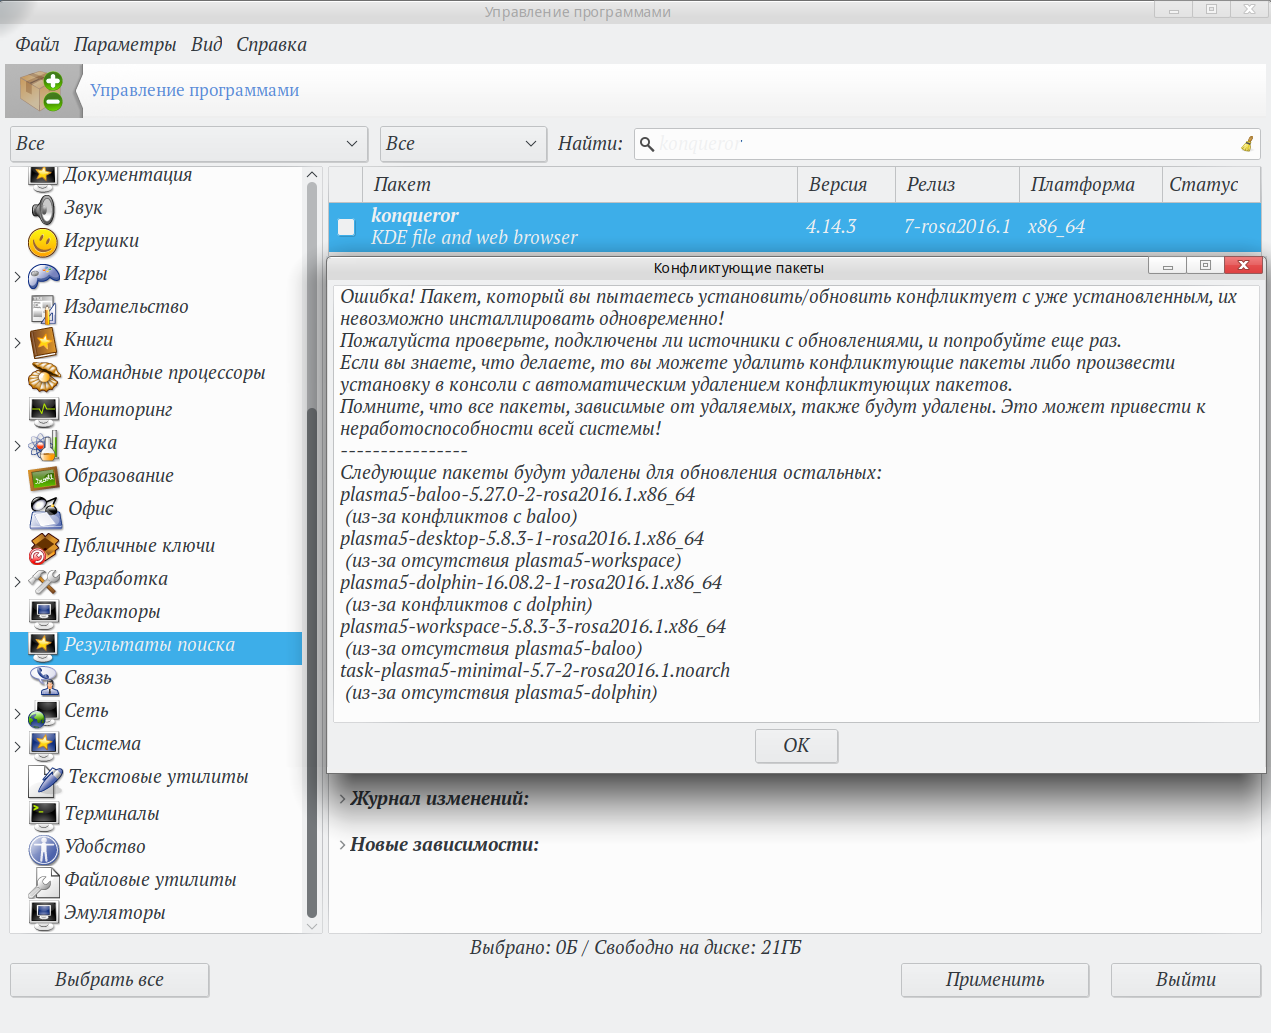Sort by the Версия column header
Viewport: 1271px width, 1033px height.
846,185
